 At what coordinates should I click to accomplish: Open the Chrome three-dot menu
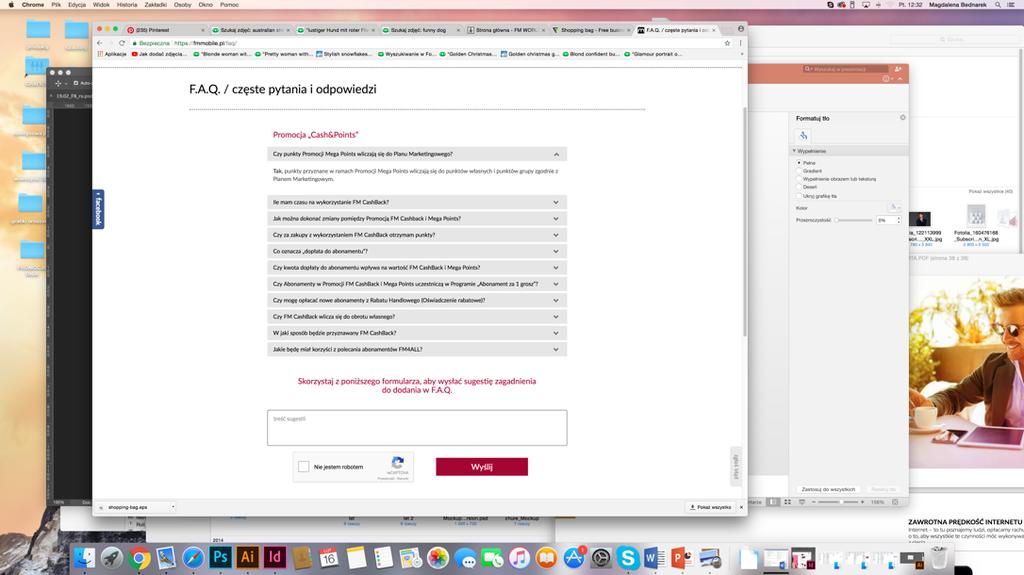(x=741, y=43)
